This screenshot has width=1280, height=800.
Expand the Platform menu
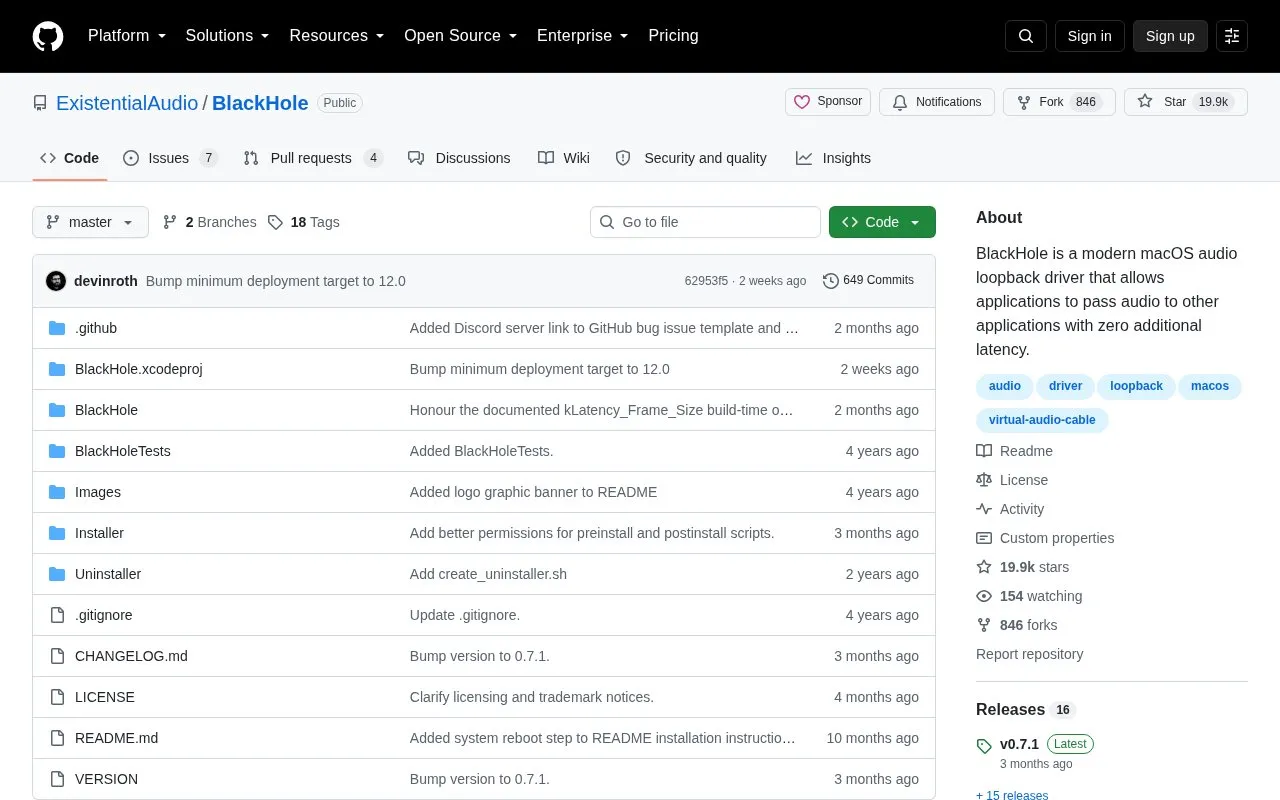point(127,36)
